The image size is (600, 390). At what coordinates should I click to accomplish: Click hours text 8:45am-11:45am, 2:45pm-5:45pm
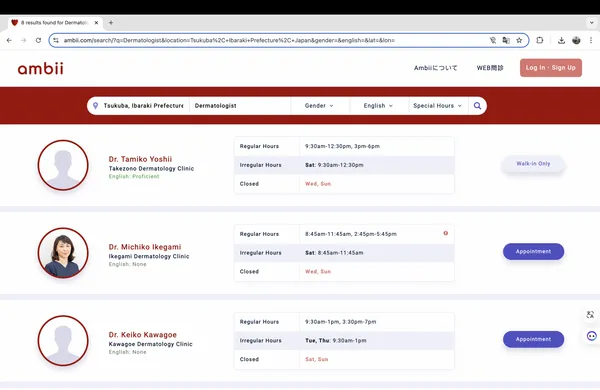[x=351, y=234]
